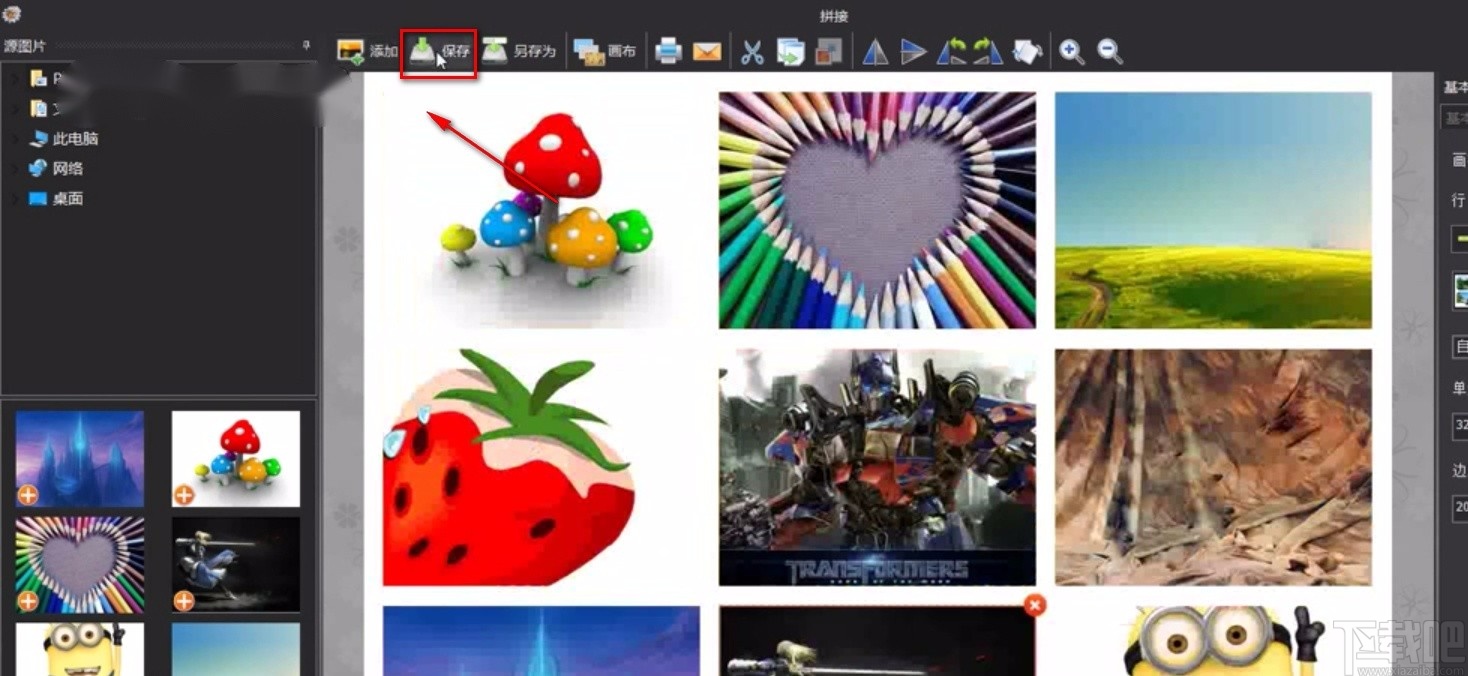Select the pencil heart source thumbnail in left panel
The image size is (1468, 676).
coord(80,565)
